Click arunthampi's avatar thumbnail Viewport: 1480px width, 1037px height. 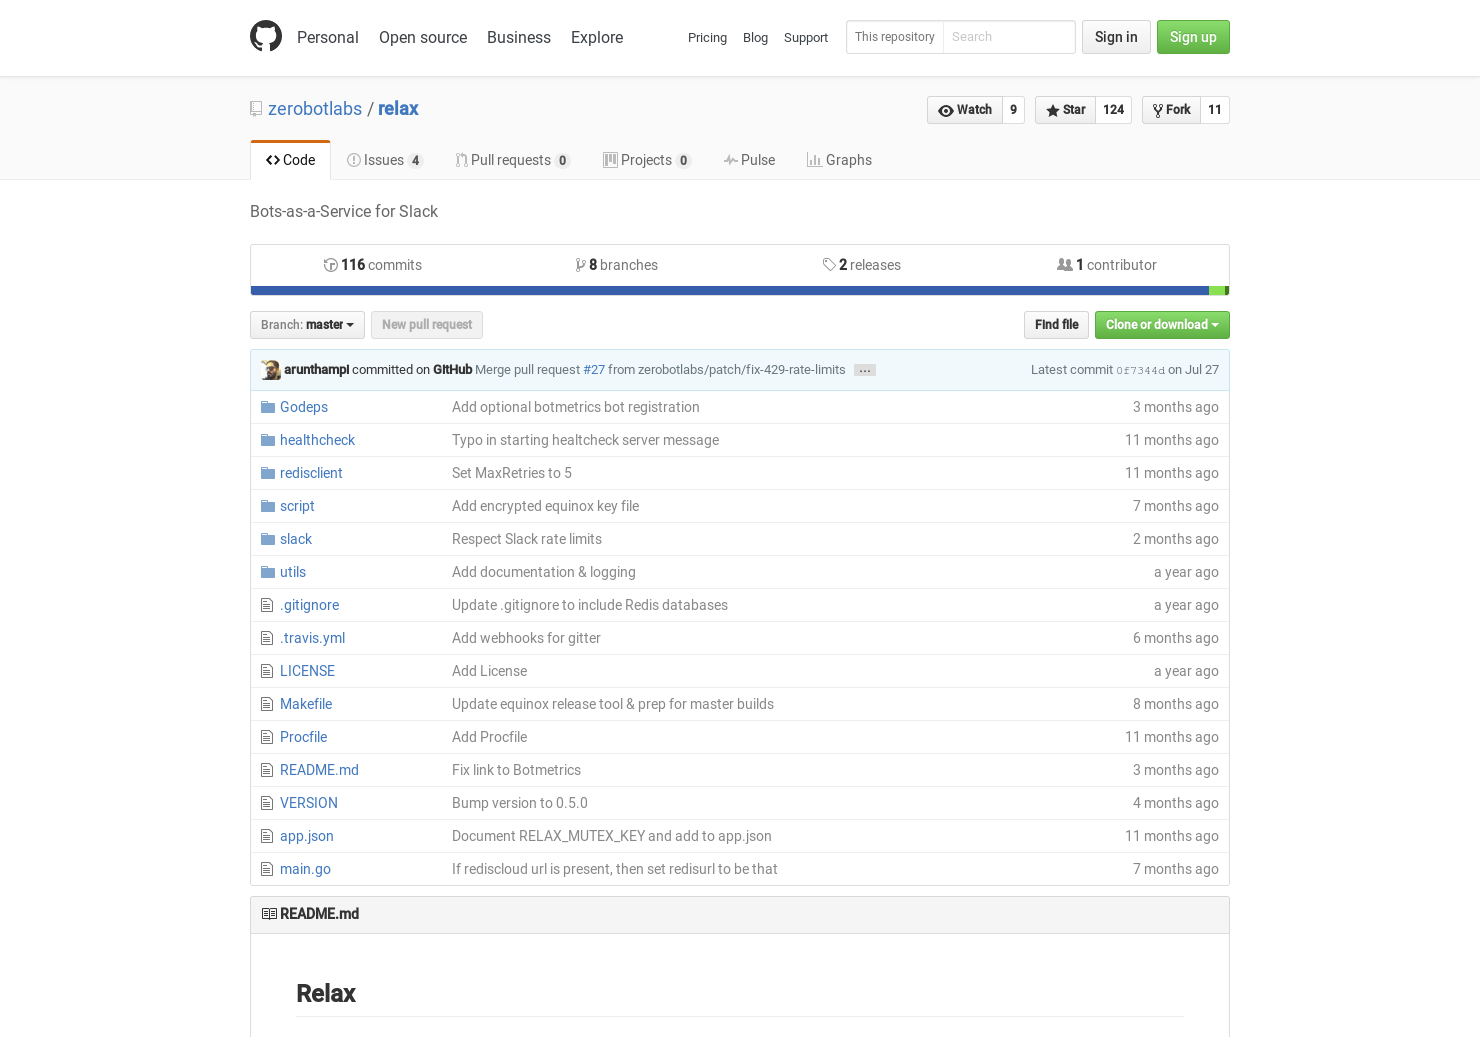(271, 370)
